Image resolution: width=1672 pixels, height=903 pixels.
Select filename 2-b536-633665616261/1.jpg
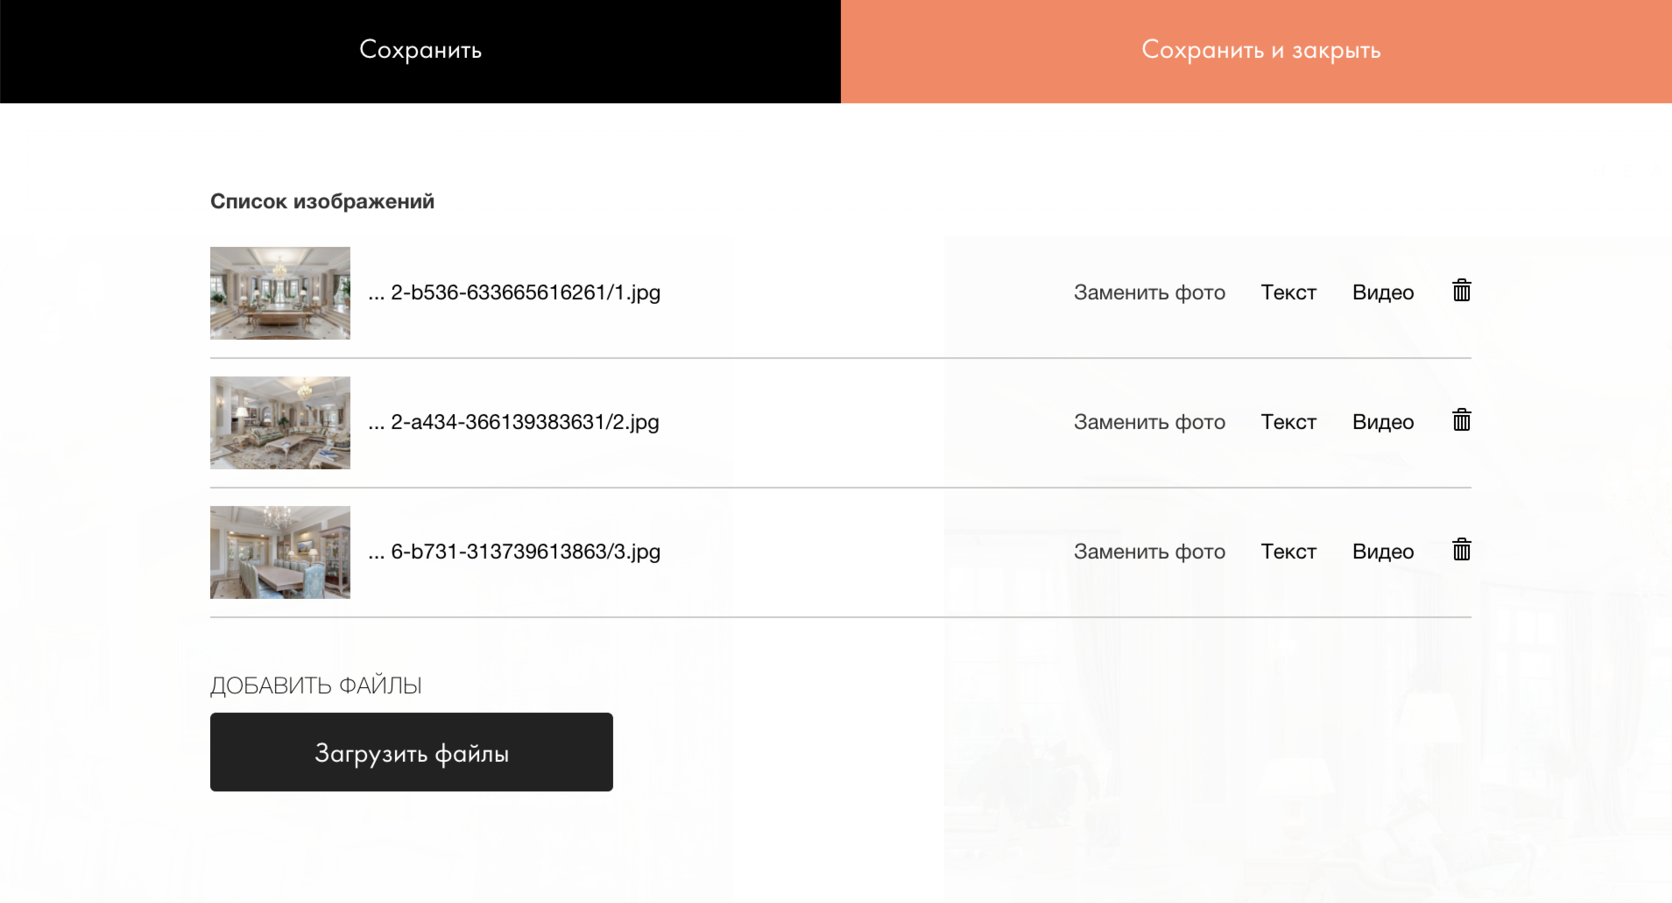click(524, 292)
